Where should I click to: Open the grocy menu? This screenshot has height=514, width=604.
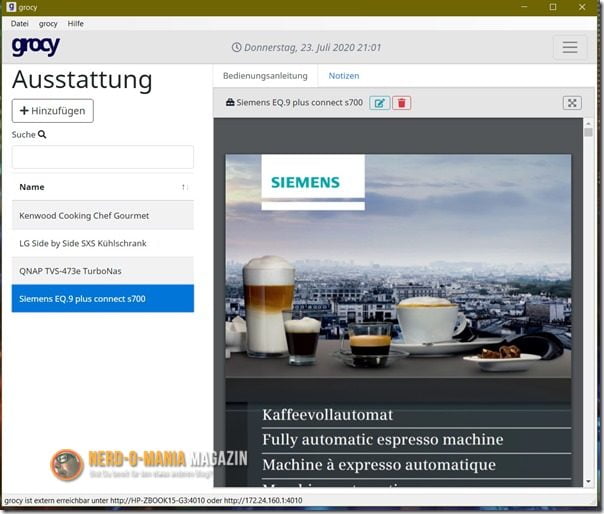tap(48, 24)
